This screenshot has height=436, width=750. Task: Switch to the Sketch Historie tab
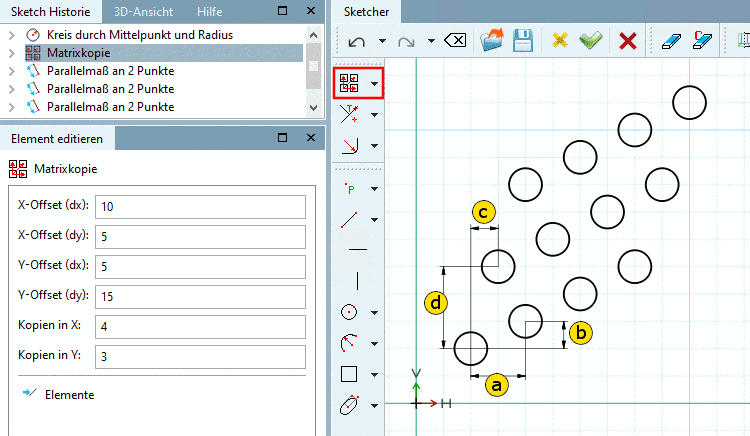click(51, 11)
